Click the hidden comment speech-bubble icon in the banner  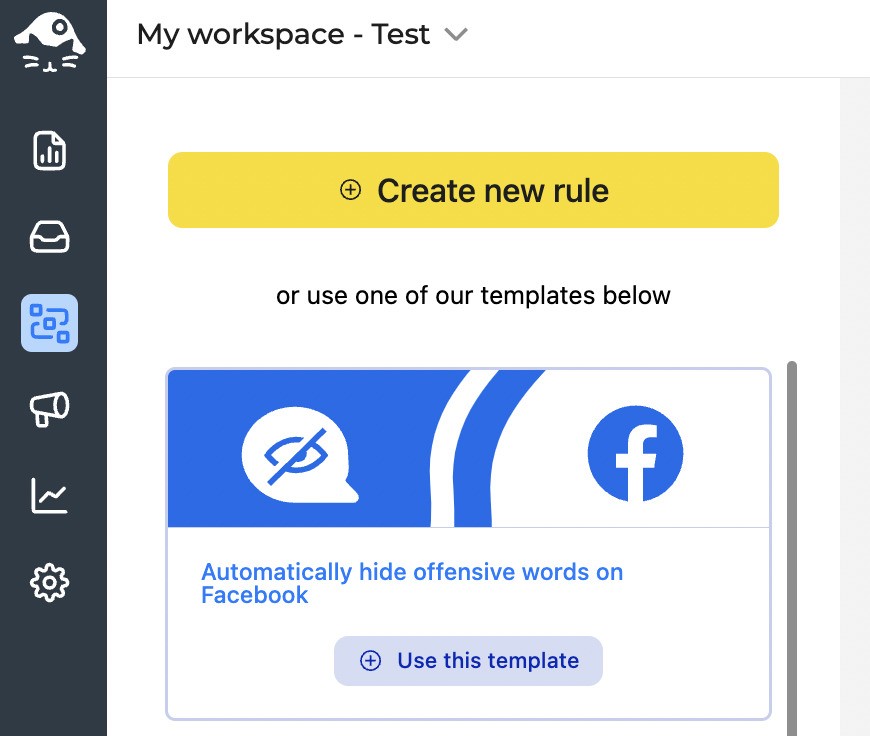(x=300, y=455)
